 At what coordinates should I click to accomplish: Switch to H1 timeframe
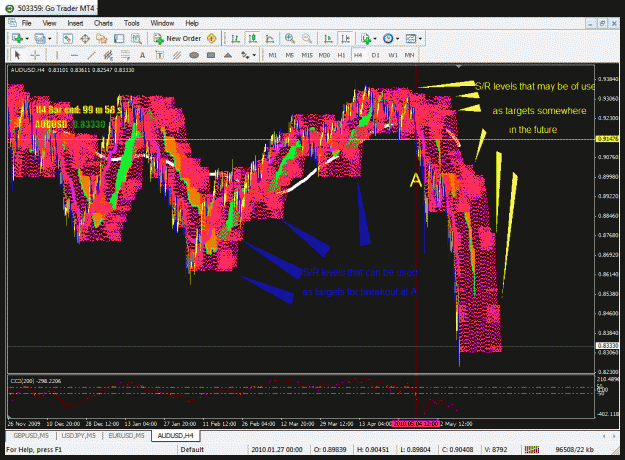pyautogui.click(x=341, y=55)
